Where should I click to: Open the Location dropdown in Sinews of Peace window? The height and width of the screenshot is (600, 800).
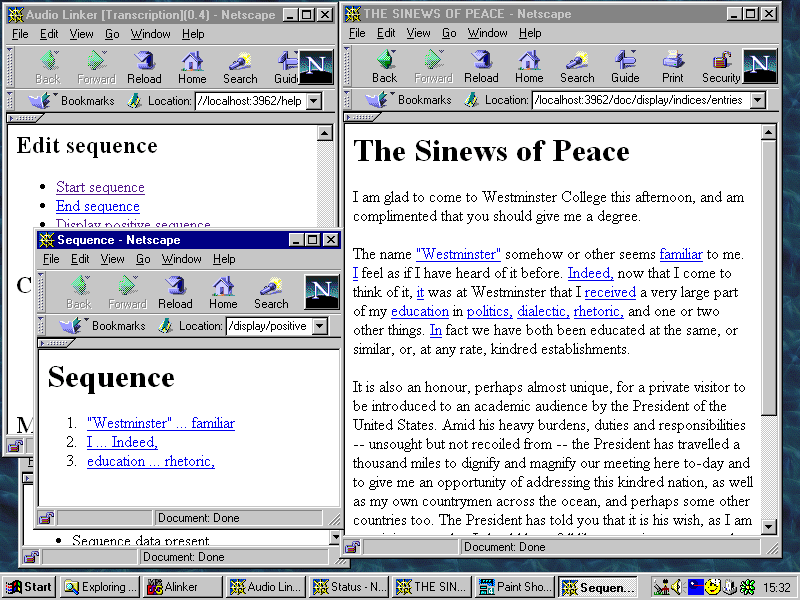[x=758, y=100]
